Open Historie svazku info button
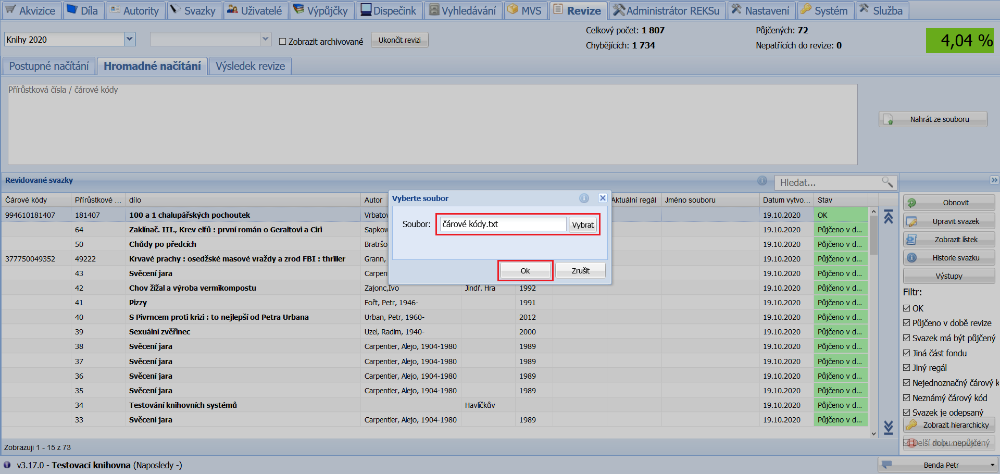 [x=948, y=257]
